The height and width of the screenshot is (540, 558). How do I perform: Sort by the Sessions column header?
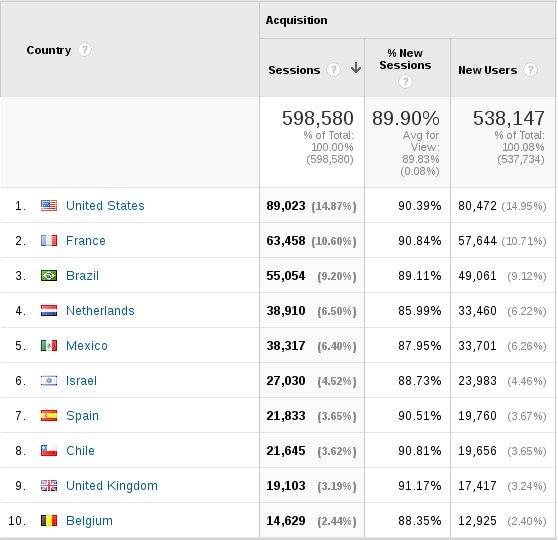click(x=294, y=70)
